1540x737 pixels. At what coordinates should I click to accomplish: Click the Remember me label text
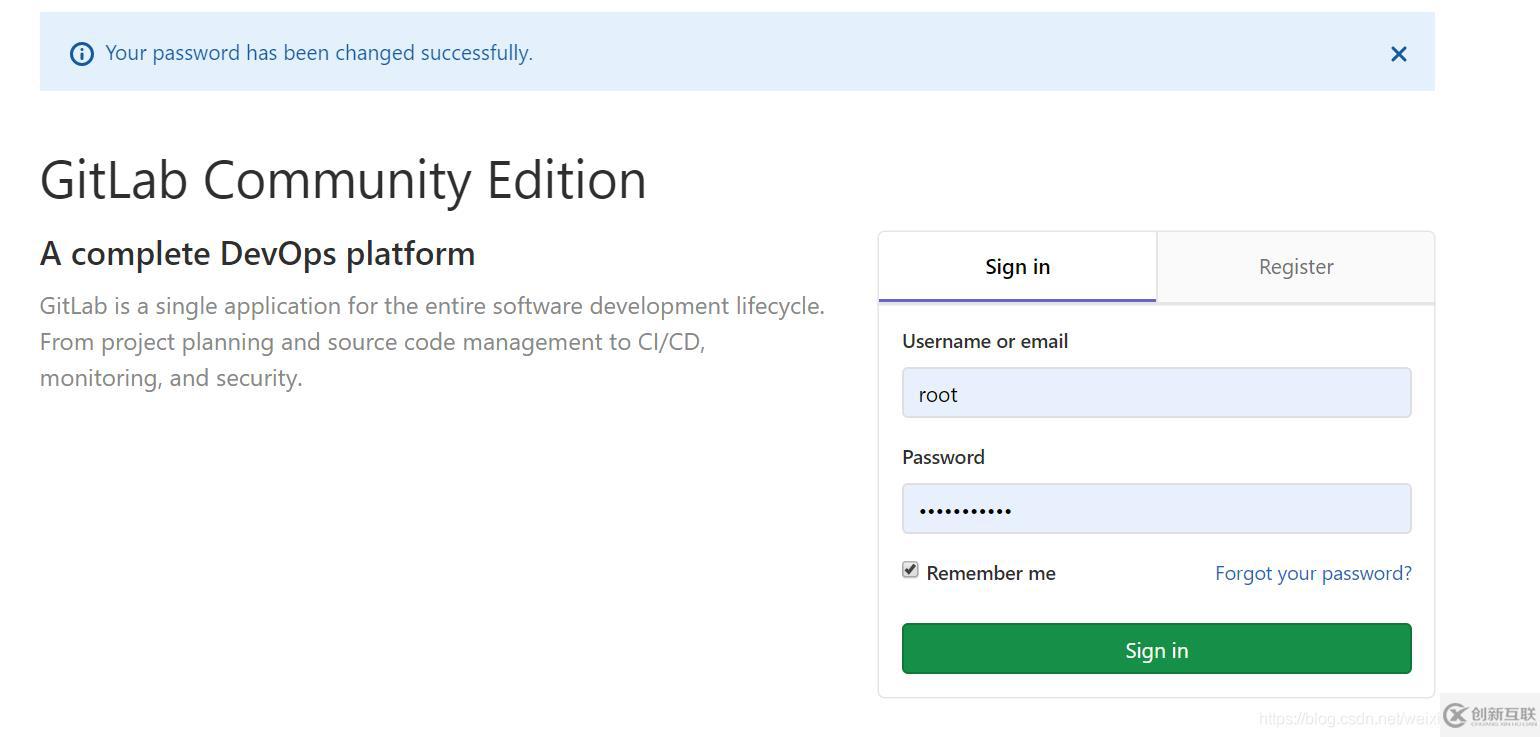click(990, 573)
